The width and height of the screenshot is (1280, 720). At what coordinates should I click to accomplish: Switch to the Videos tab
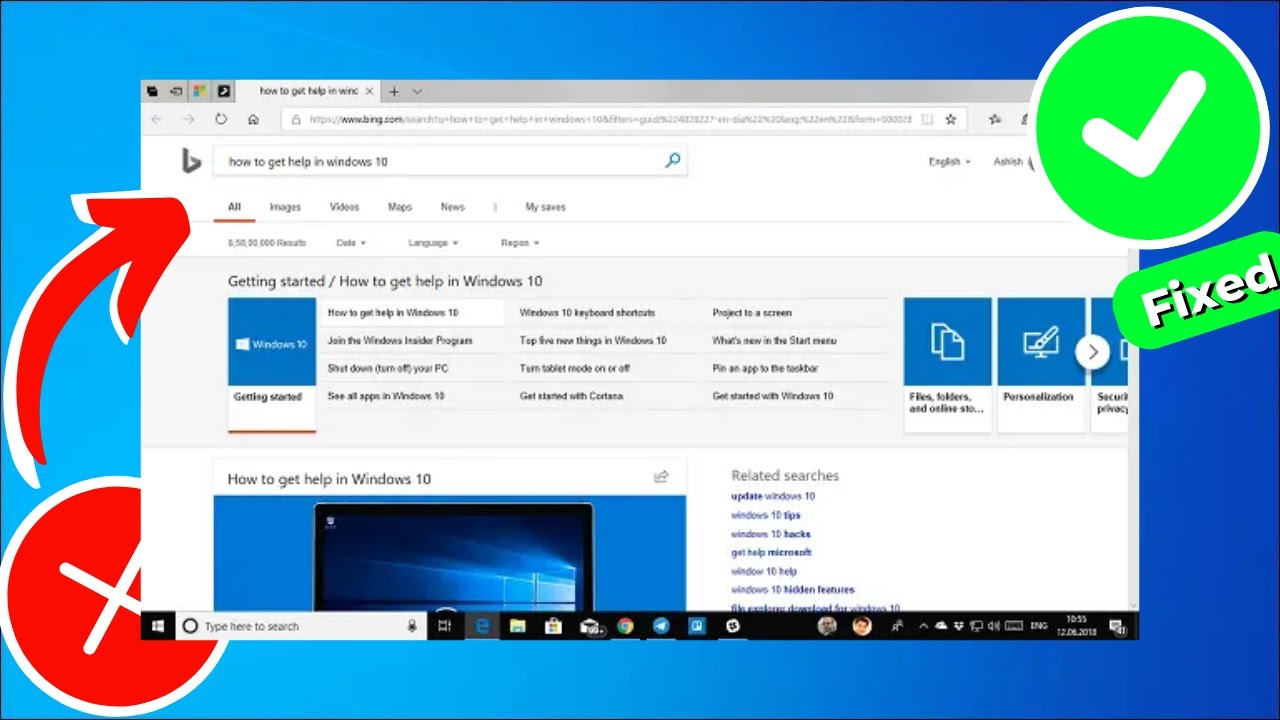tap(344, 207)
